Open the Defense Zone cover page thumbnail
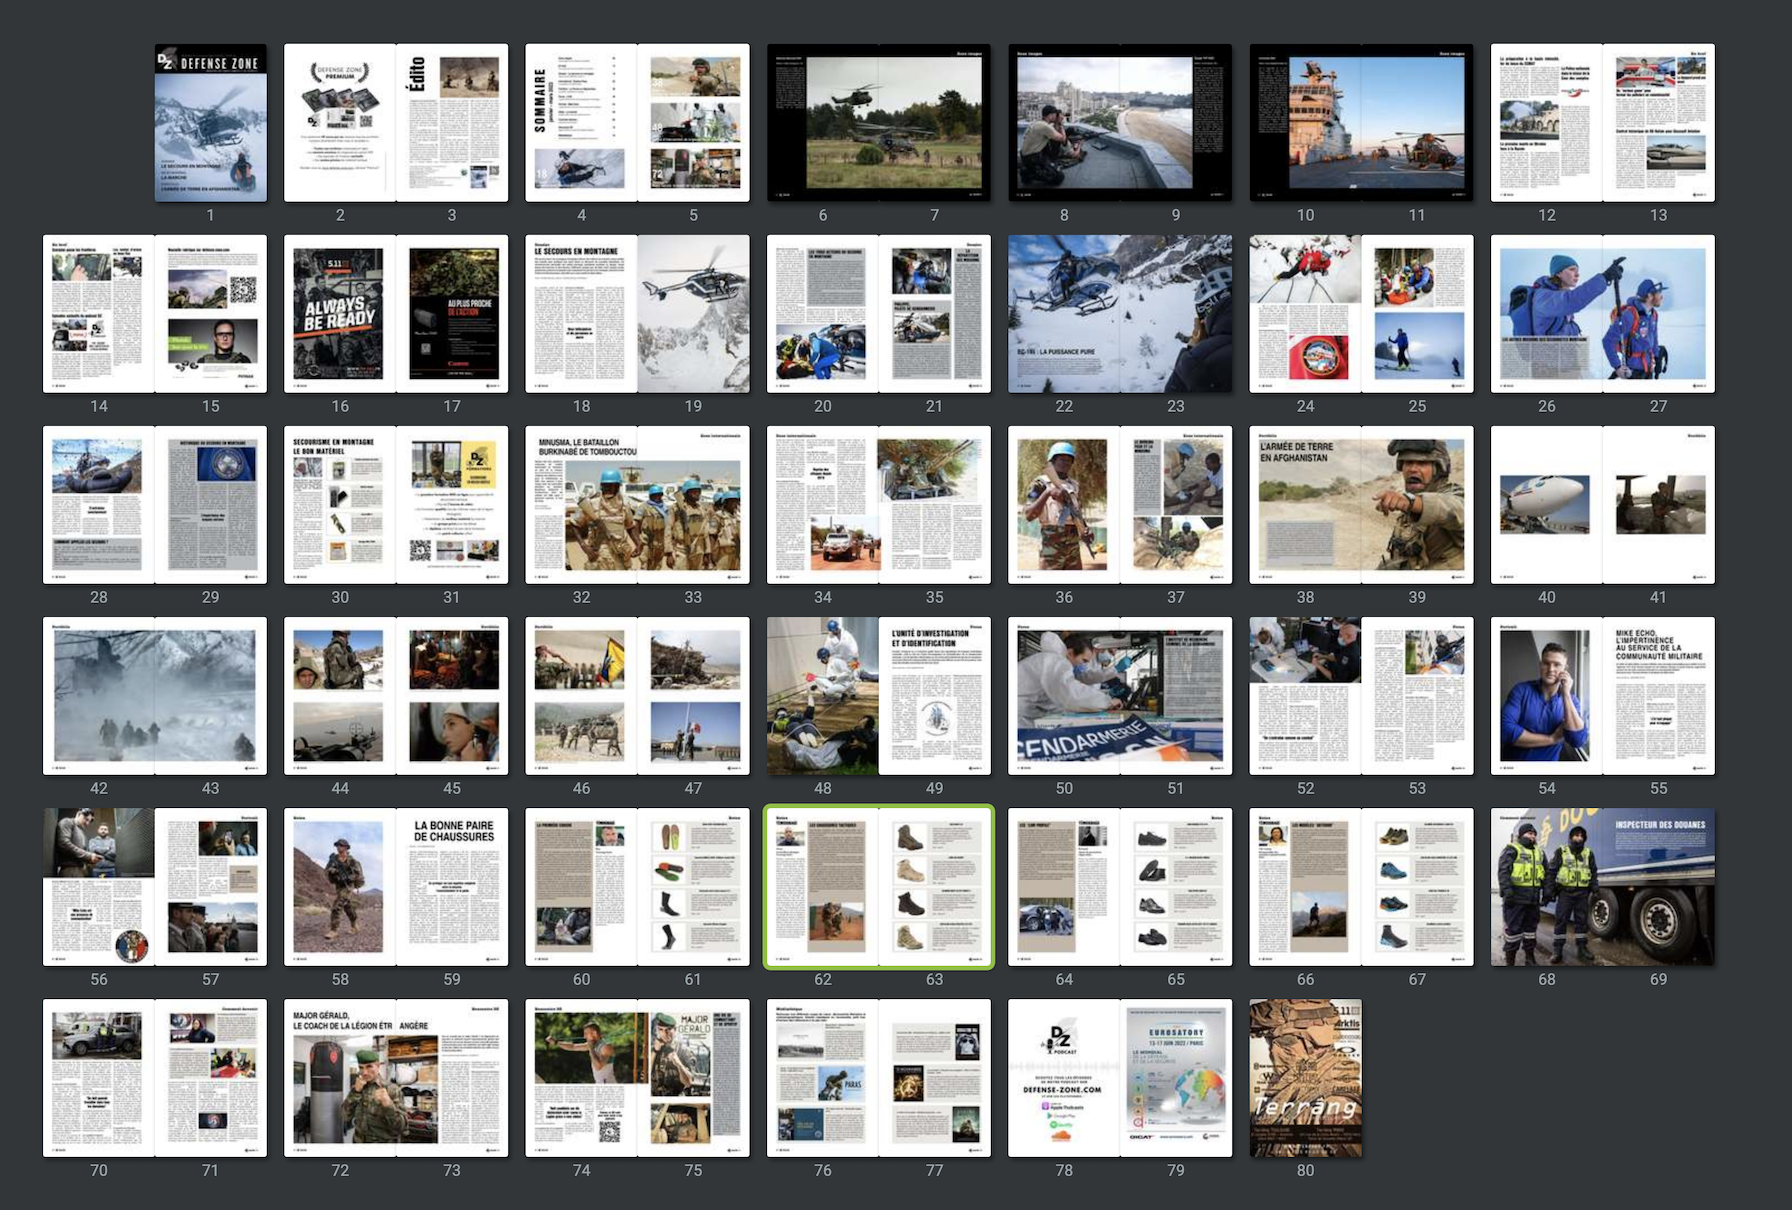 [x=210, y=122]
